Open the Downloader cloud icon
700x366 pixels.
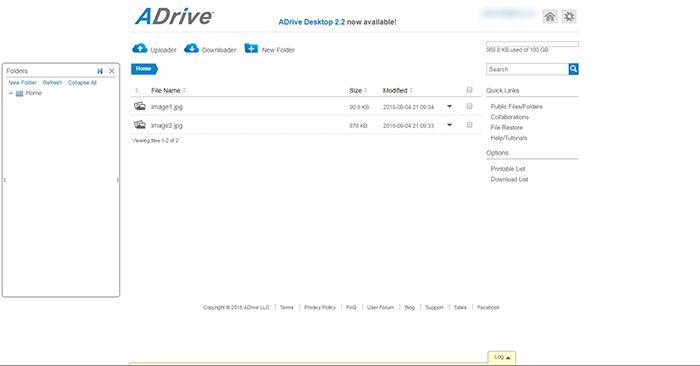(192, 48)
